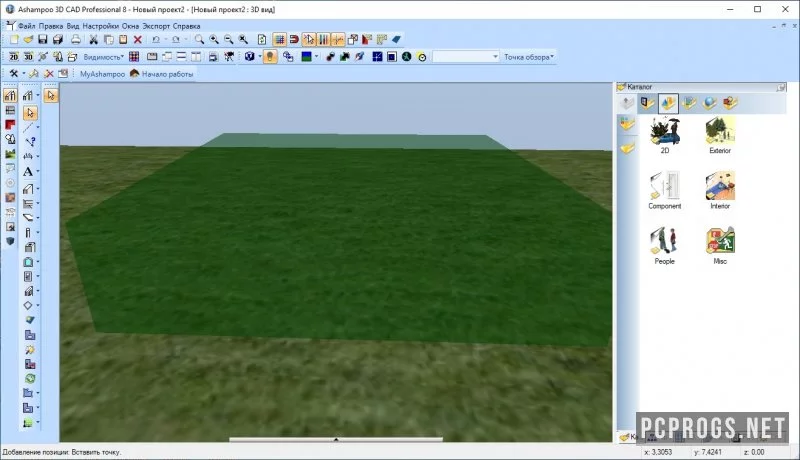Open the Экспорт menu

[x=156, y=26]
